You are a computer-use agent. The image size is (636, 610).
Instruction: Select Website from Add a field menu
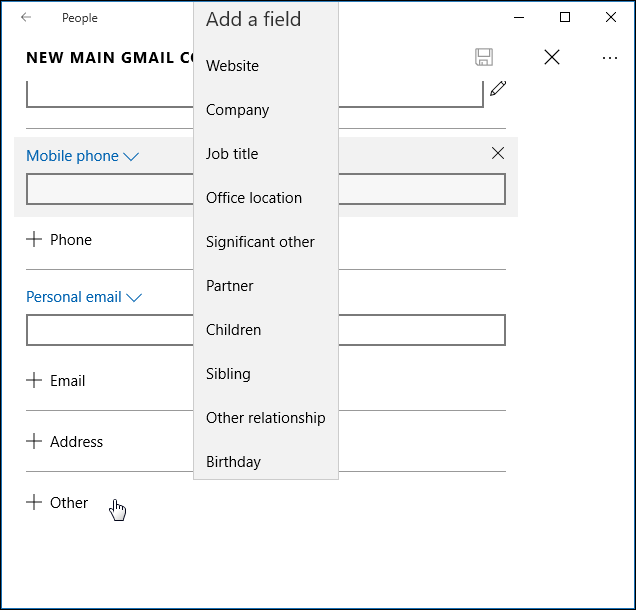pos(232,66)
